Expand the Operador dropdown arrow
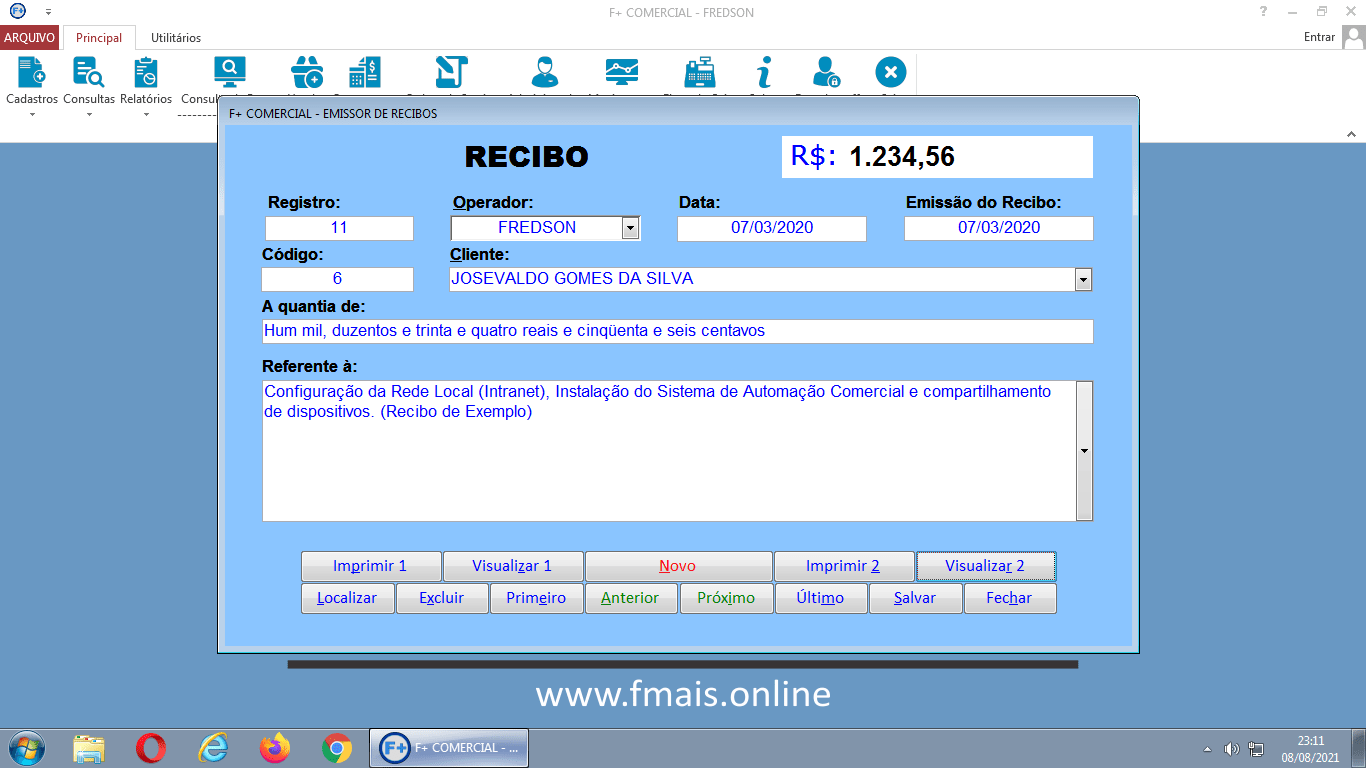 (630, 228)
